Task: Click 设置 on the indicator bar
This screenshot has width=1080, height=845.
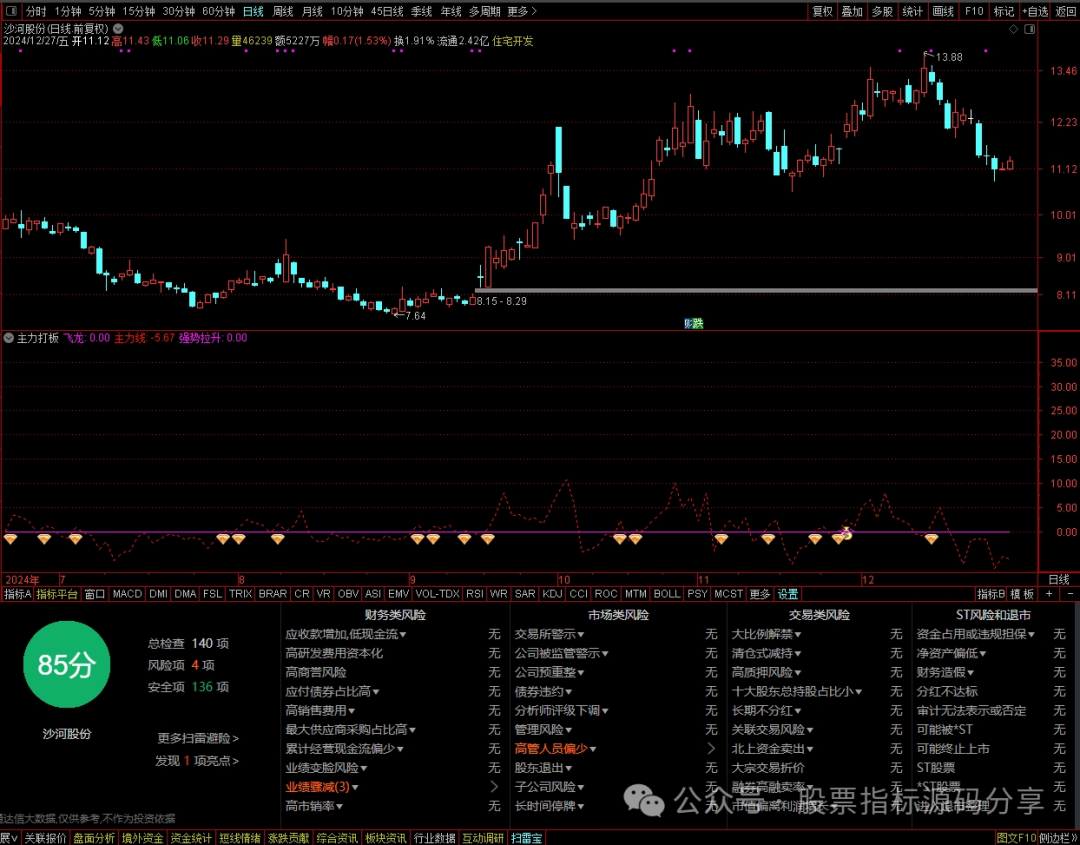Action: (787, 594)
